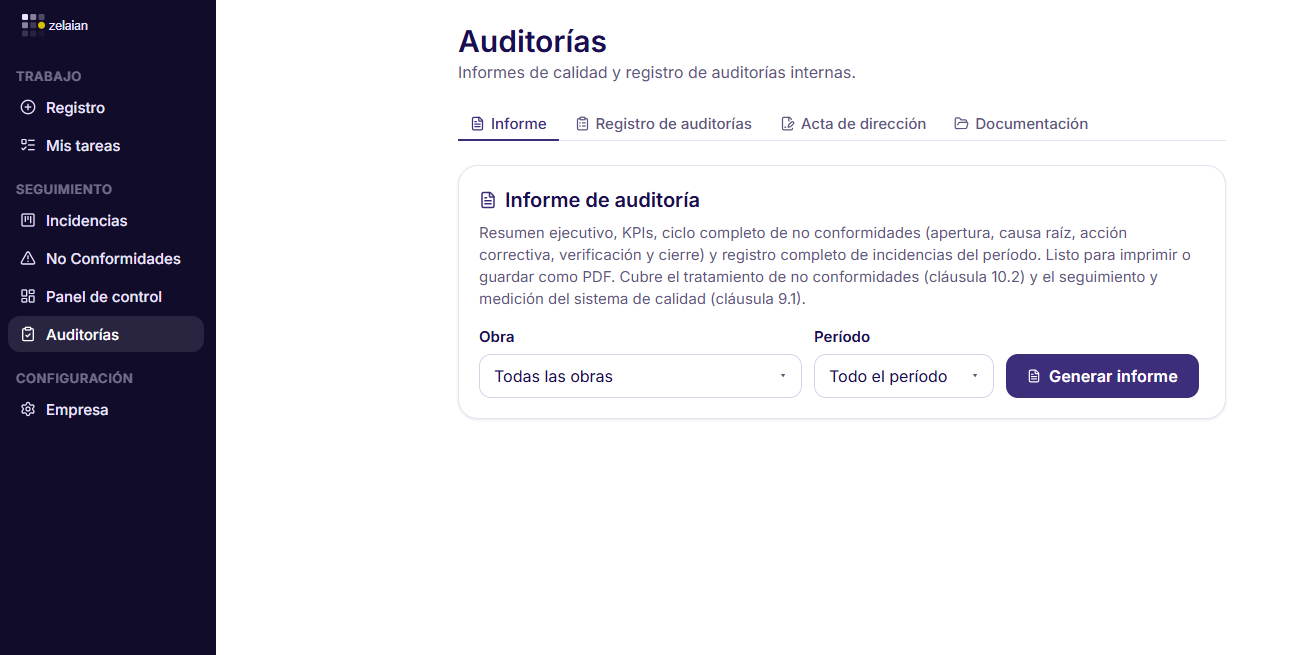Click the document icon on Informe tab
1293x655 pixels.
pyautogui.click(x=477, y=124)
